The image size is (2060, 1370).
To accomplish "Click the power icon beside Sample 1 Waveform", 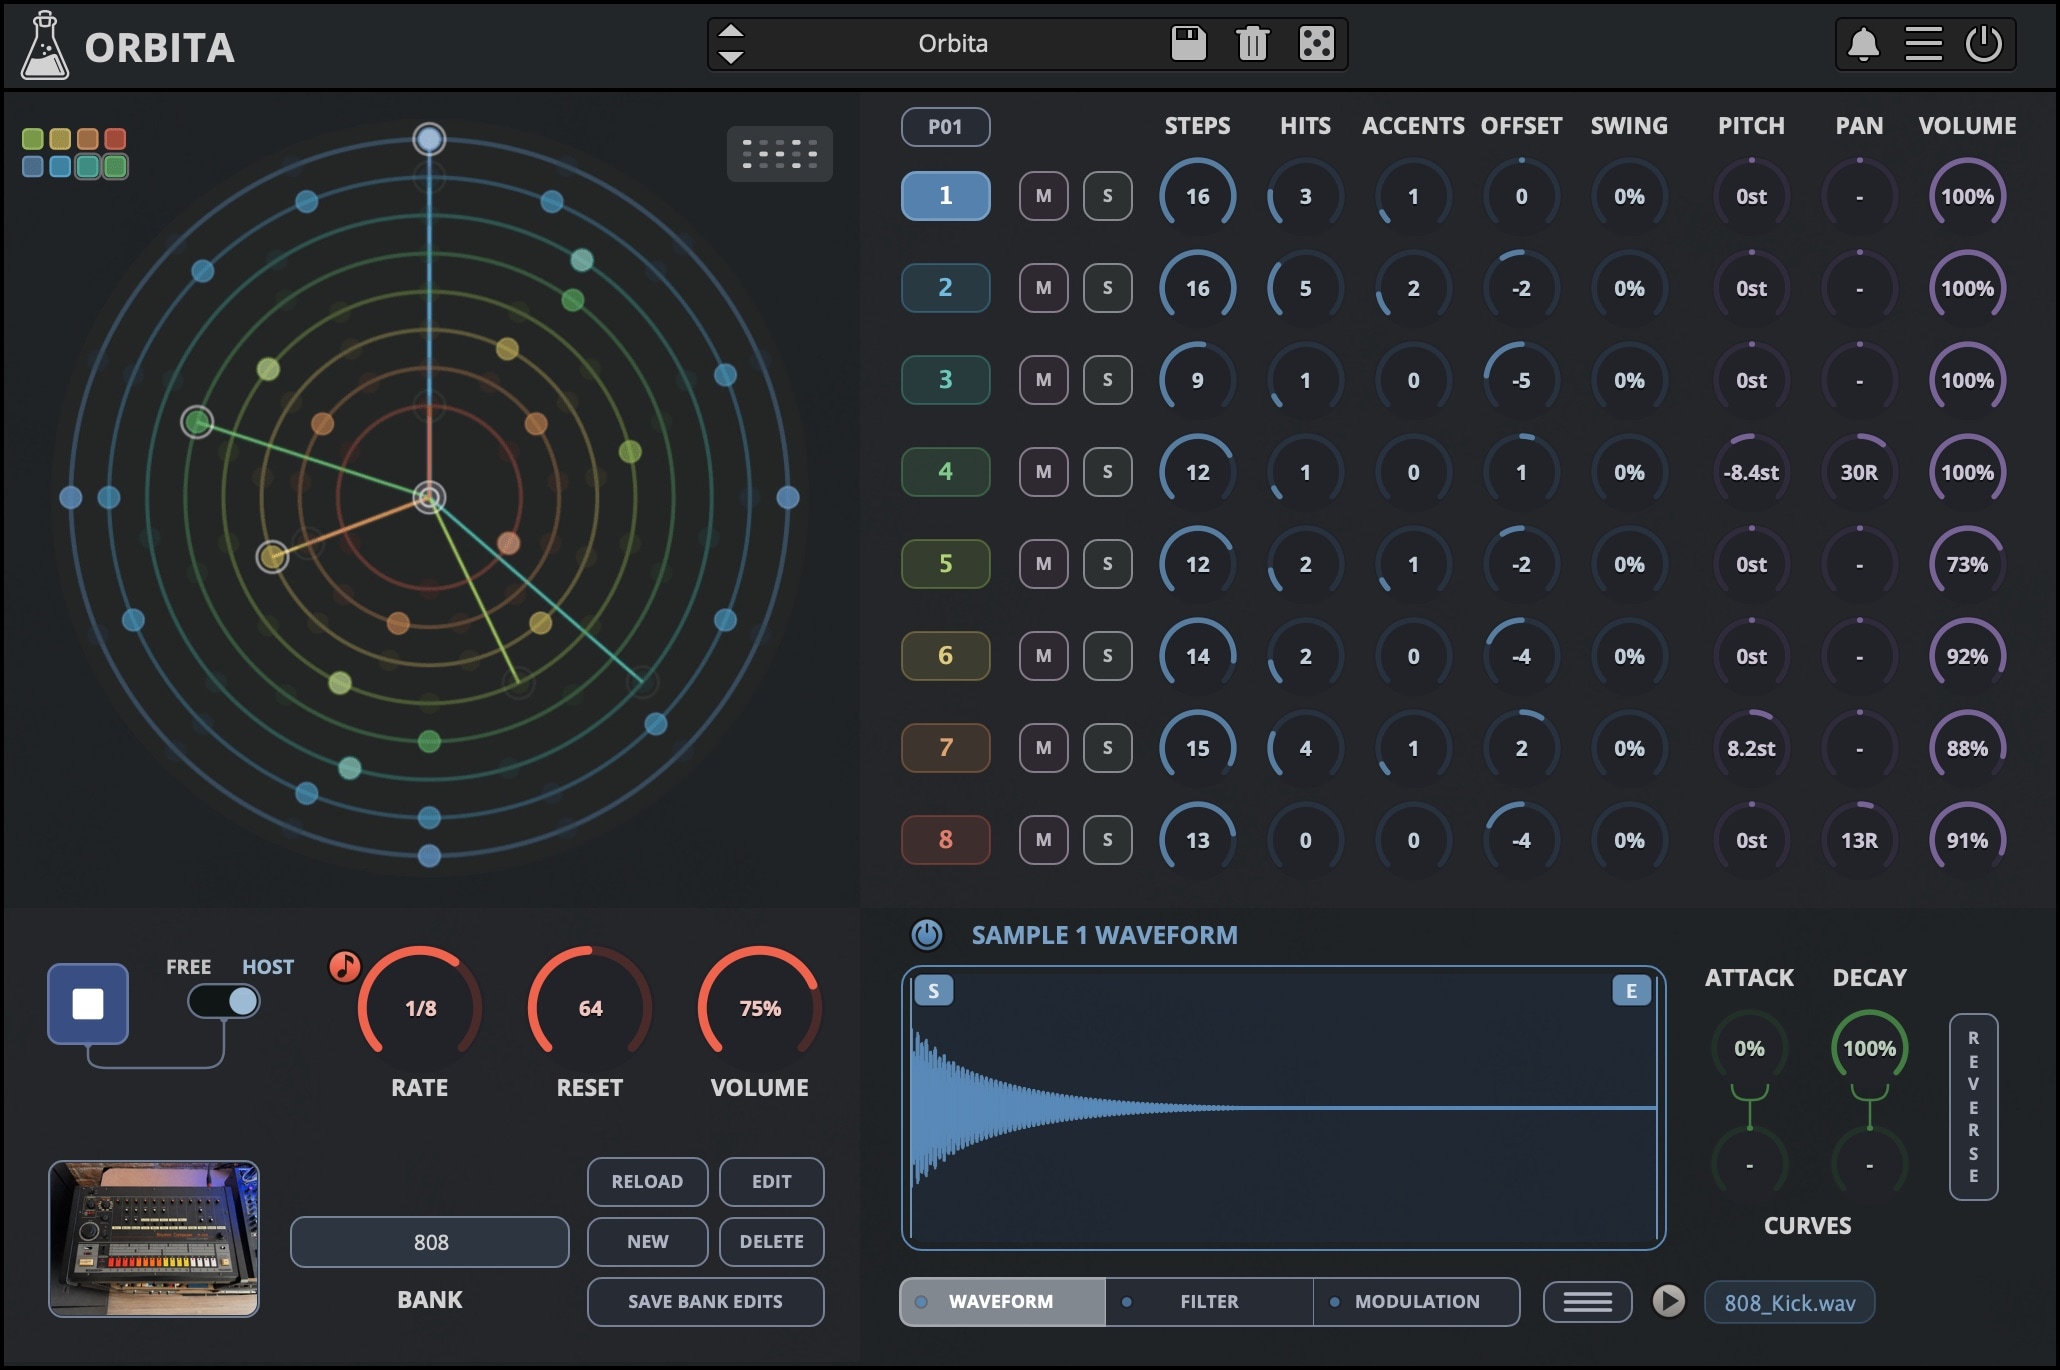I will 927,935.
